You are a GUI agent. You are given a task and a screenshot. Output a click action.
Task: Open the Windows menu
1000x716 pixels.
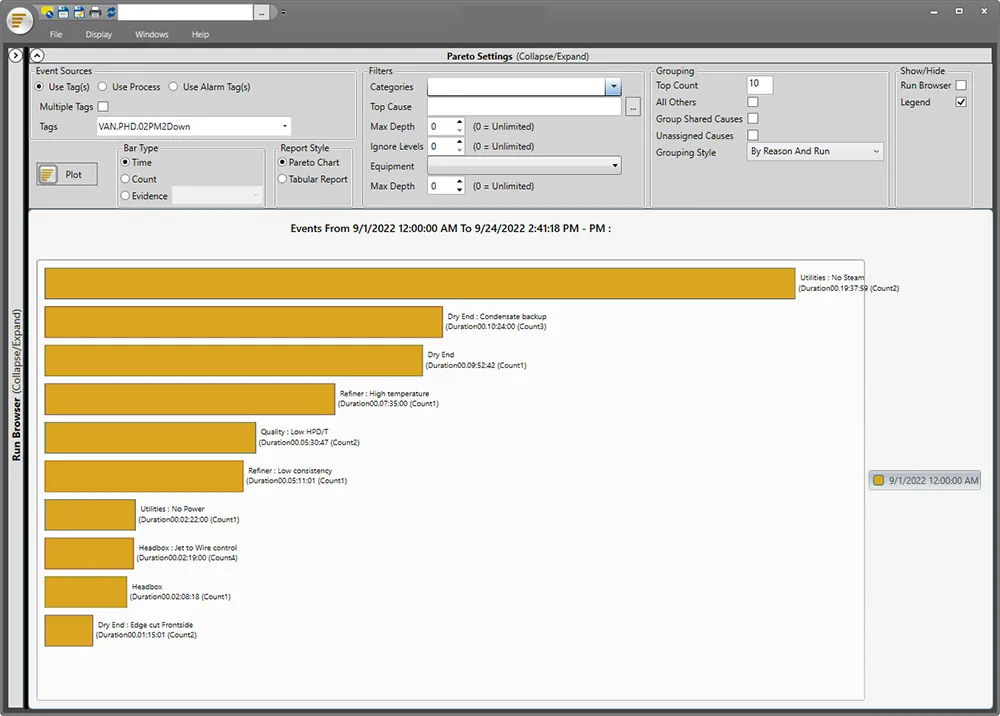pos(152,35)
